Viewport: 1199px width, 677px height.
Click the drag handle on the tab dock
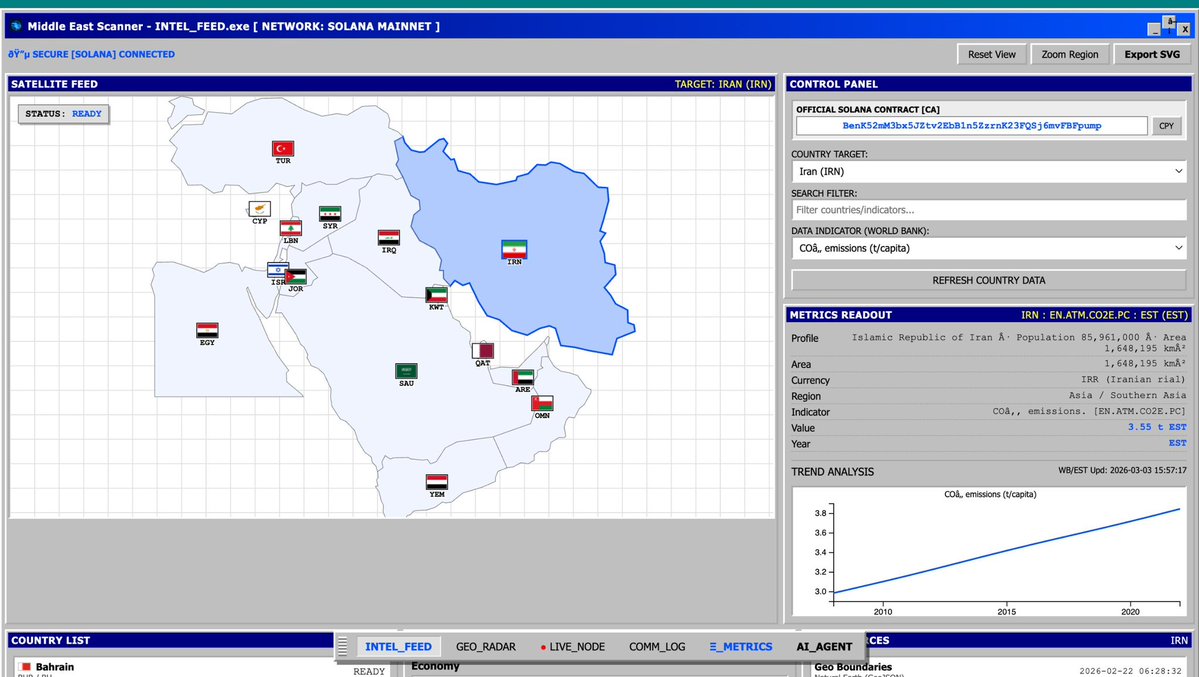pyautogui.click(x=343, y=646)
